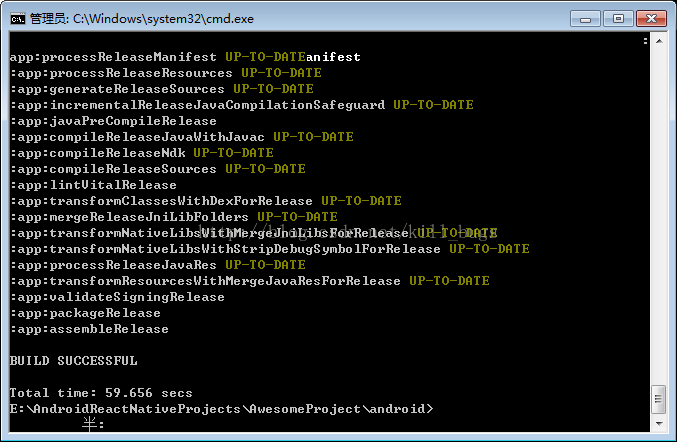Viewport: 677px width, 442px height.
Task: Click the scrollbar down arrow
Action: [x=659, y=423]
